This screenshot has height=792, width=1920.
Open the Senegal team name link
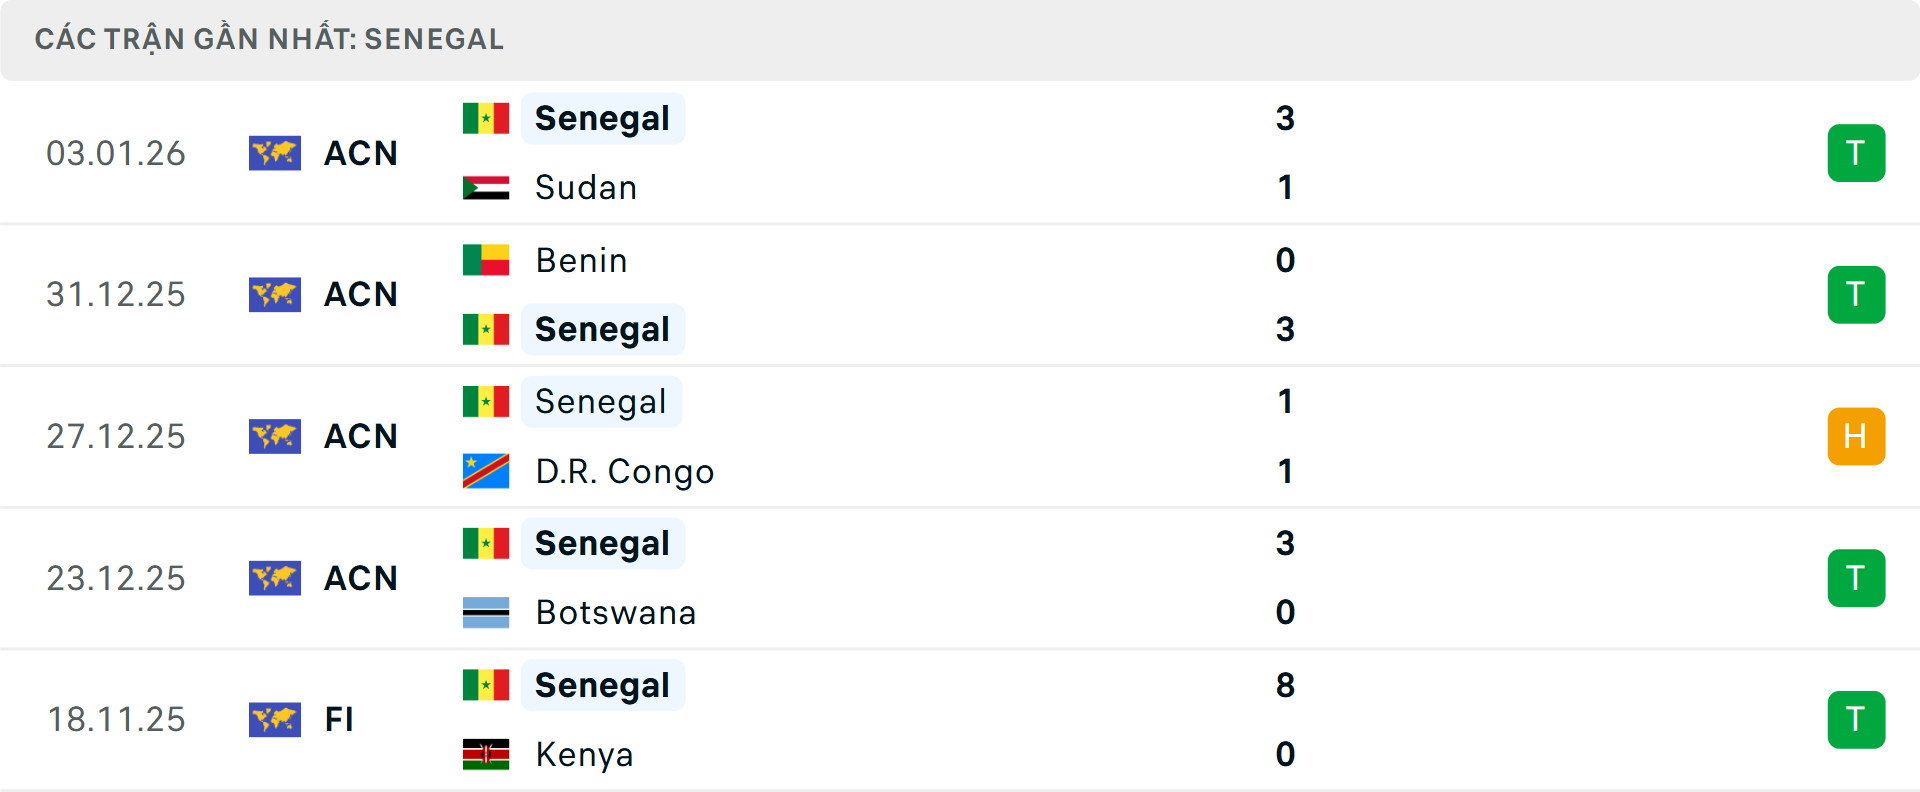602,117
